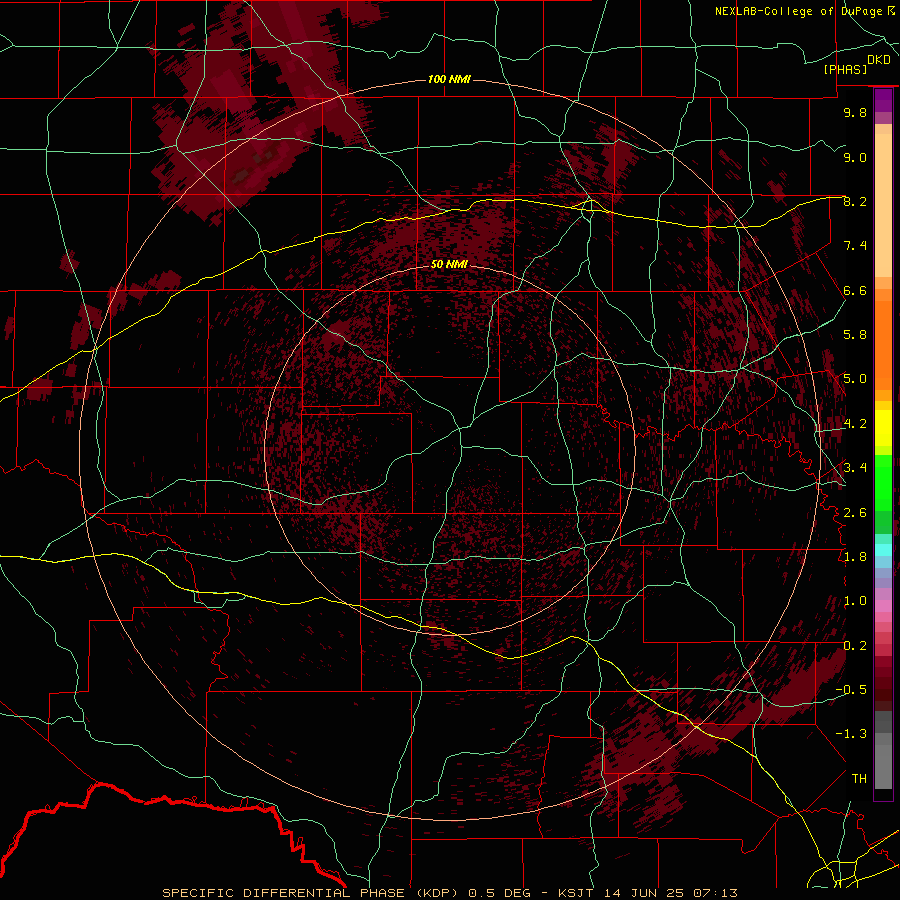Select the -1.3 scale value

[x=851, y=734]
